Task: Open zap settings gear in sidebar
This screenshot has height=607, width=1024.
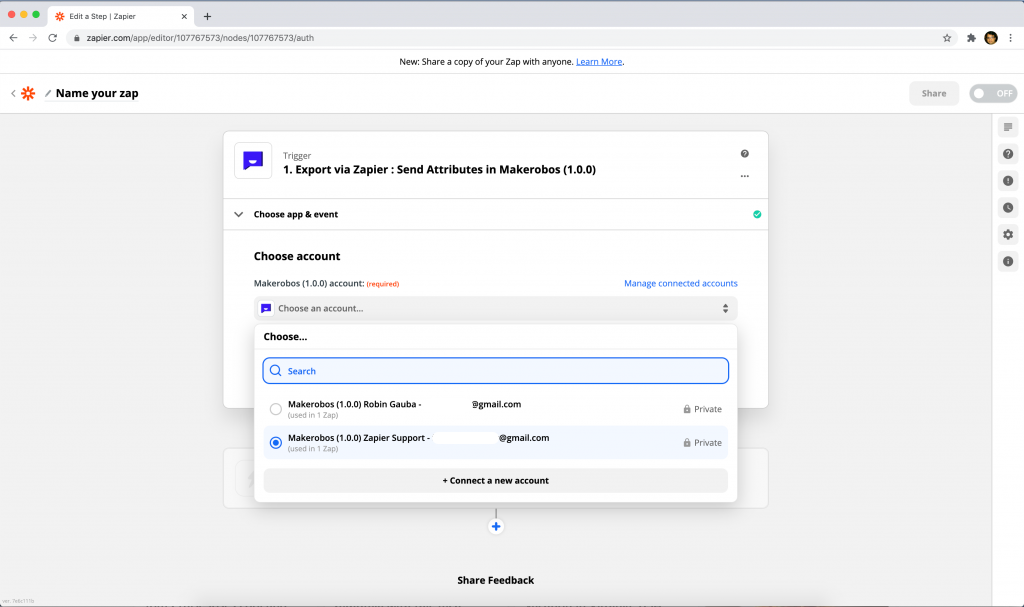Action: click(1008, 235)
